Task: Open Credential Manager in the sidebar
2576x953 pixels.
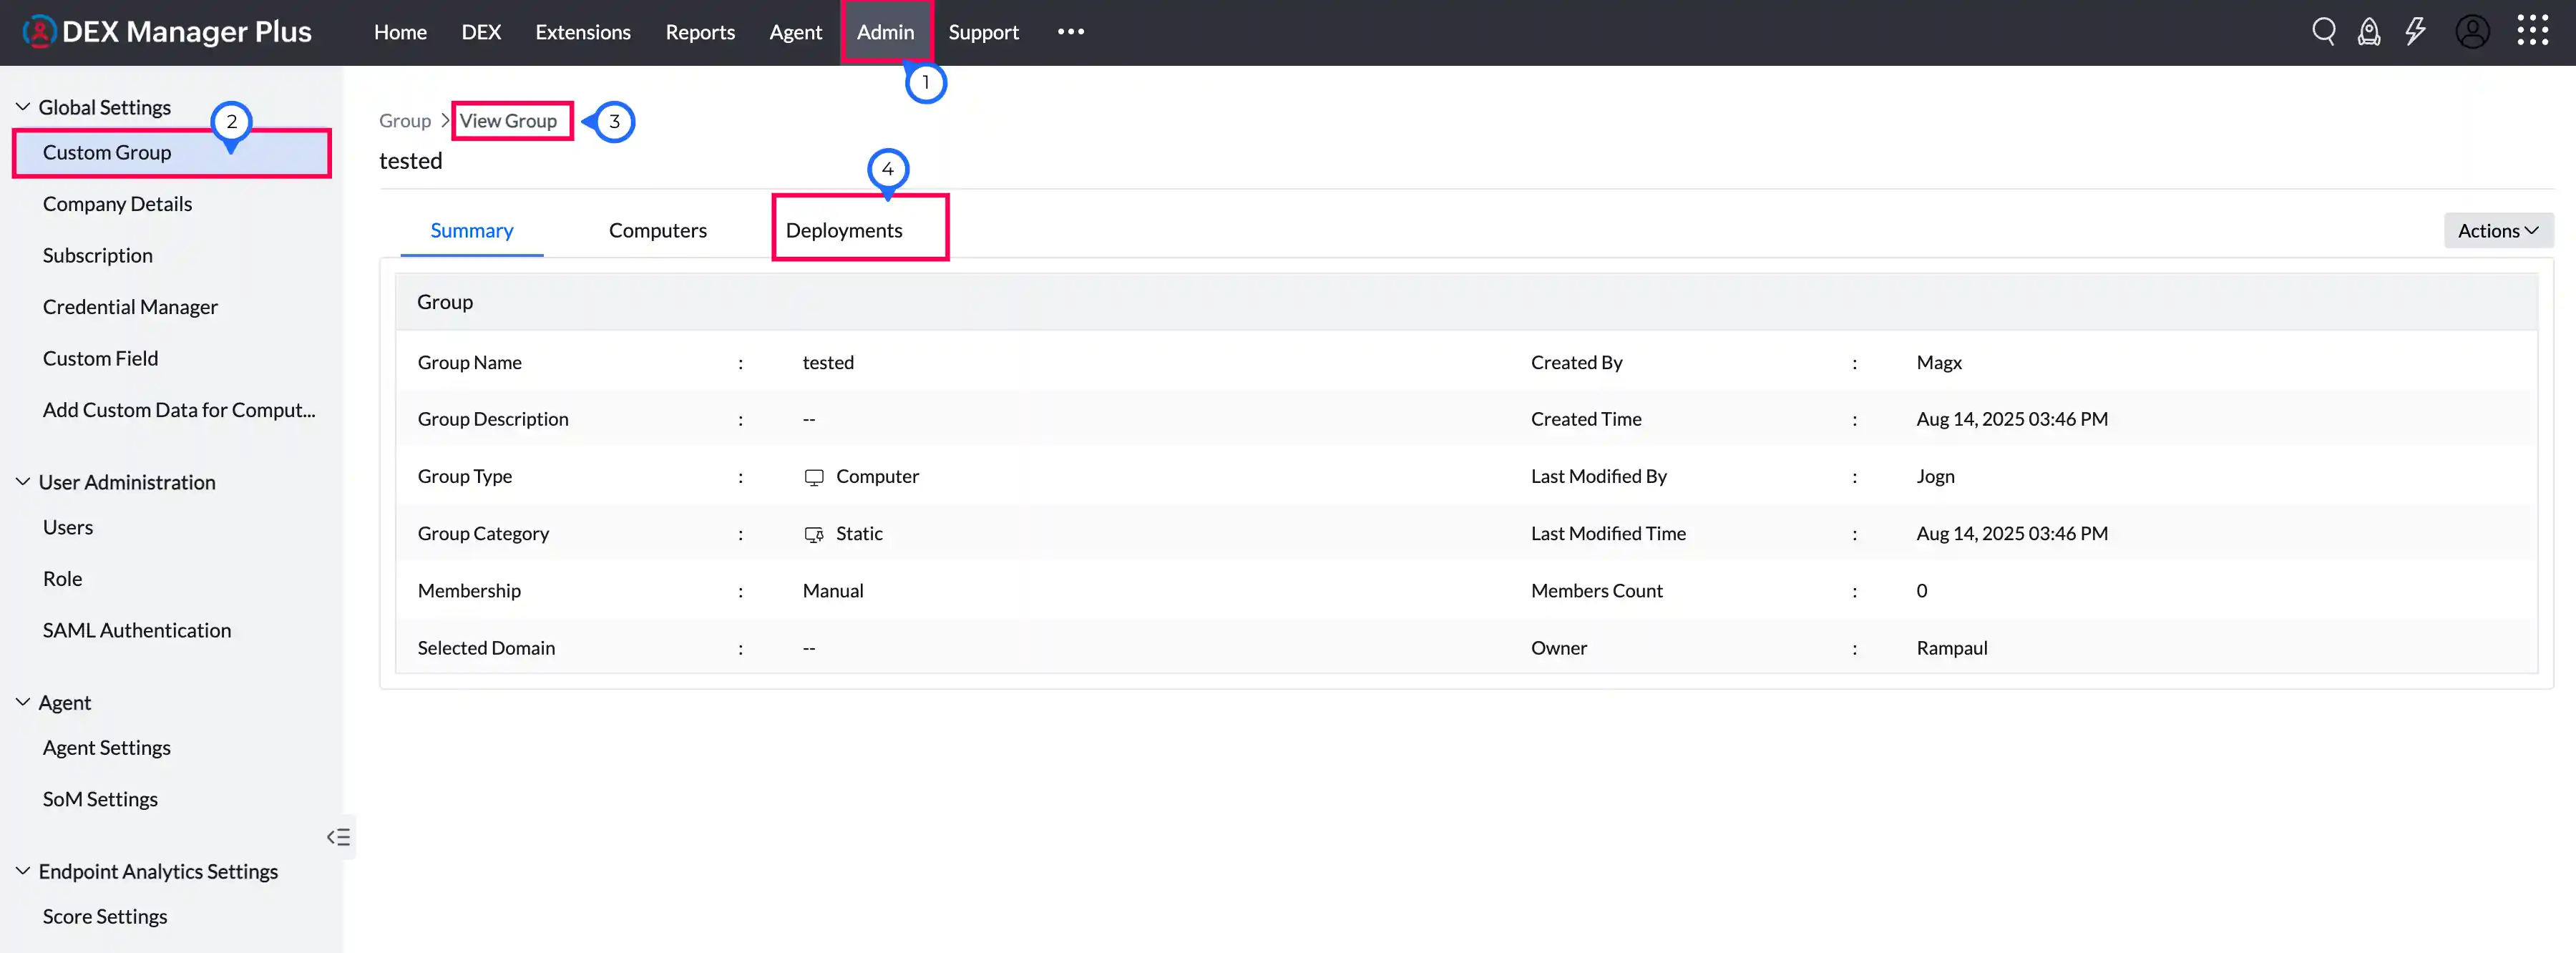Action: (130, 307)
